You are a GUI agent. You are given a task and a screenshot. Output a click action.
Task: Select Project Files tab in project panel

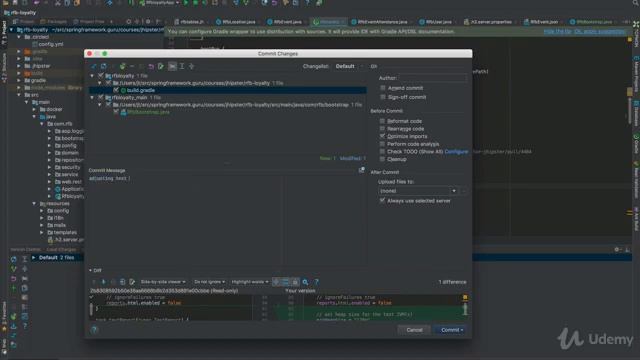click(x=89, y=22)
